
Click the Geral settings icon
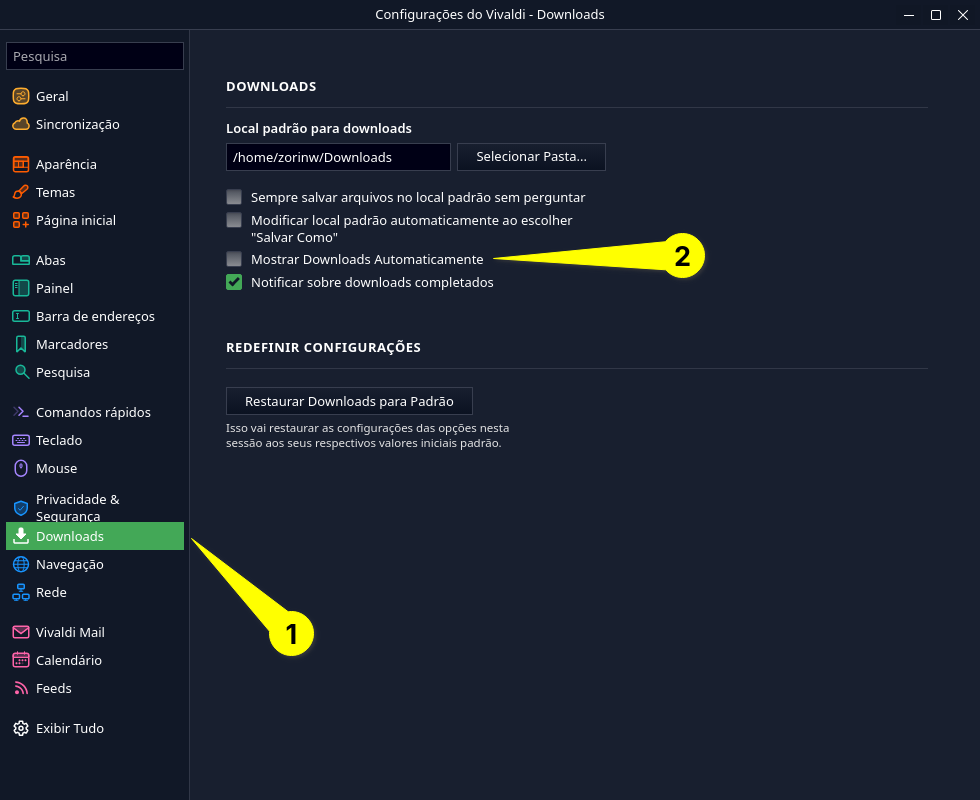[x=20, y=97]
